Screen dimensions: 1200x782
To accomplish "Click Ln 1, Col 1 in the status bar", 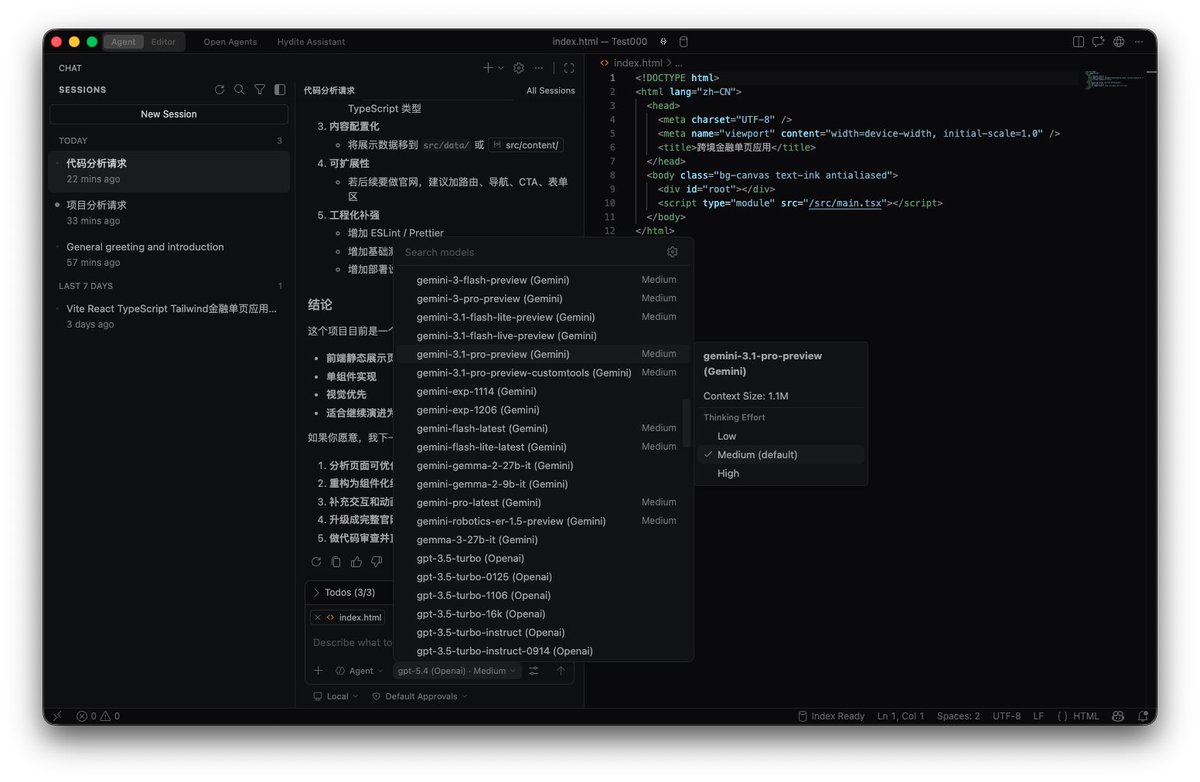I will [x=900, y=716].
